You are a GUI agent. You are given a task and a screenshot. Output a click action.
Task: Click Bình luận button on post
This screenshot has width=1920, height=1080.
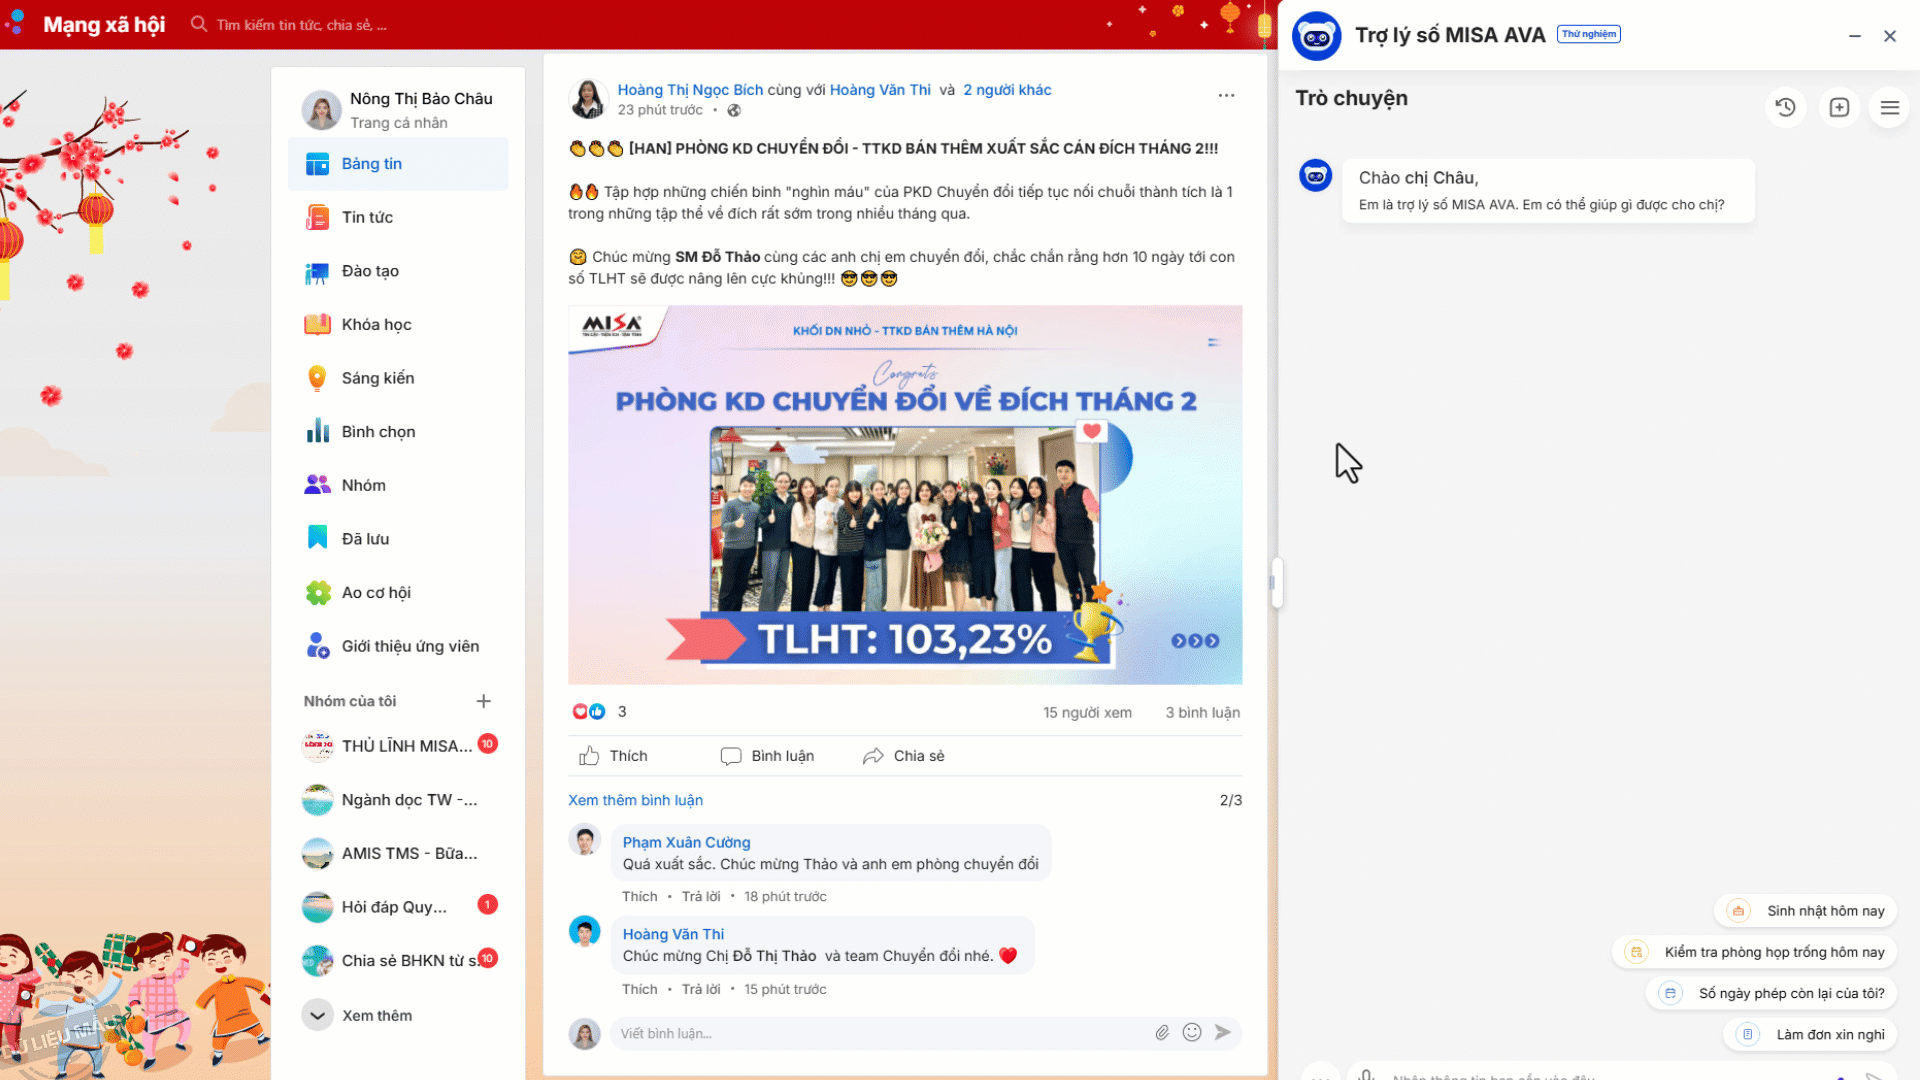[767, 756]
